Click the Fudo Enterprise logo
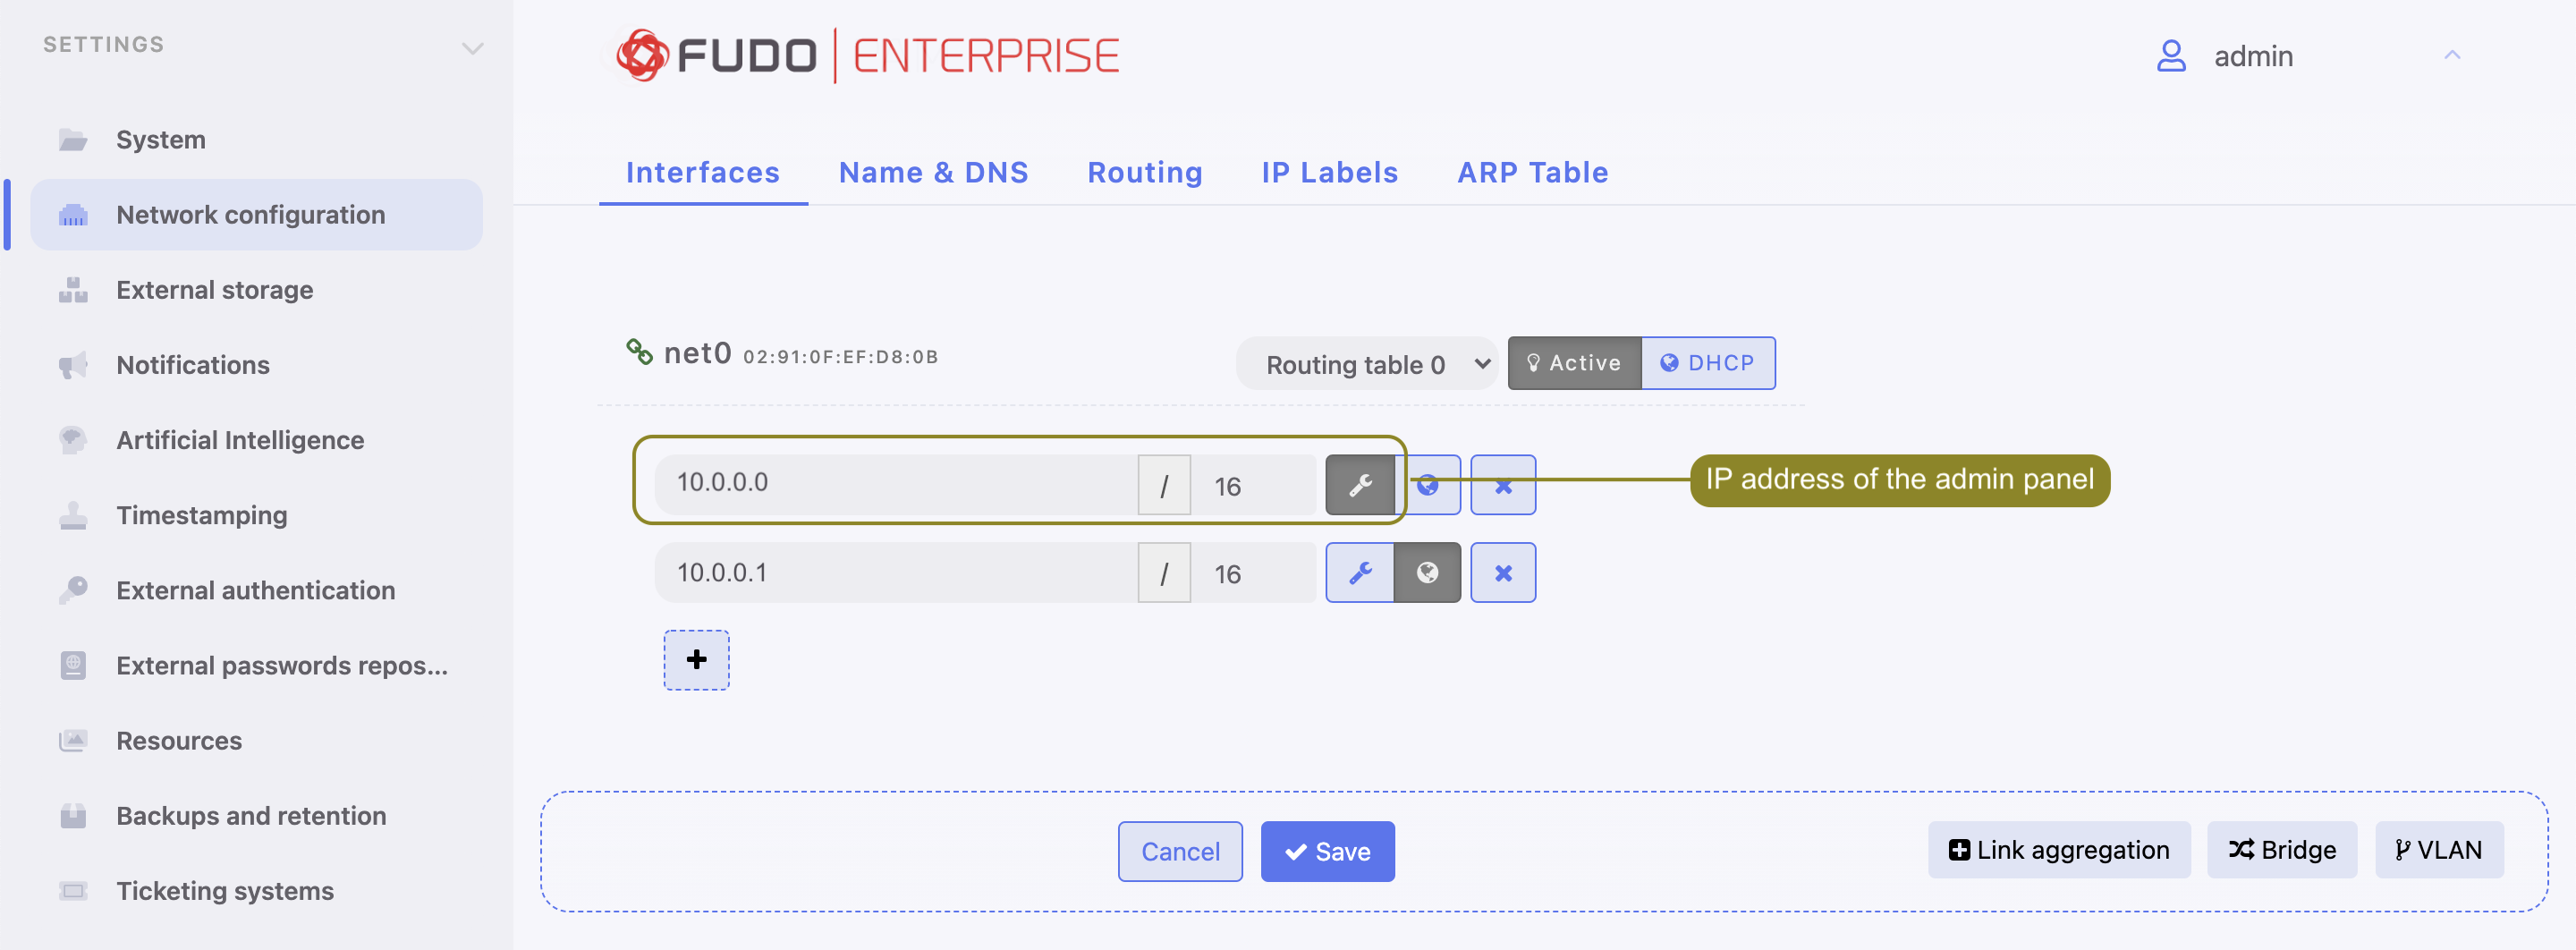 (866, 55)
